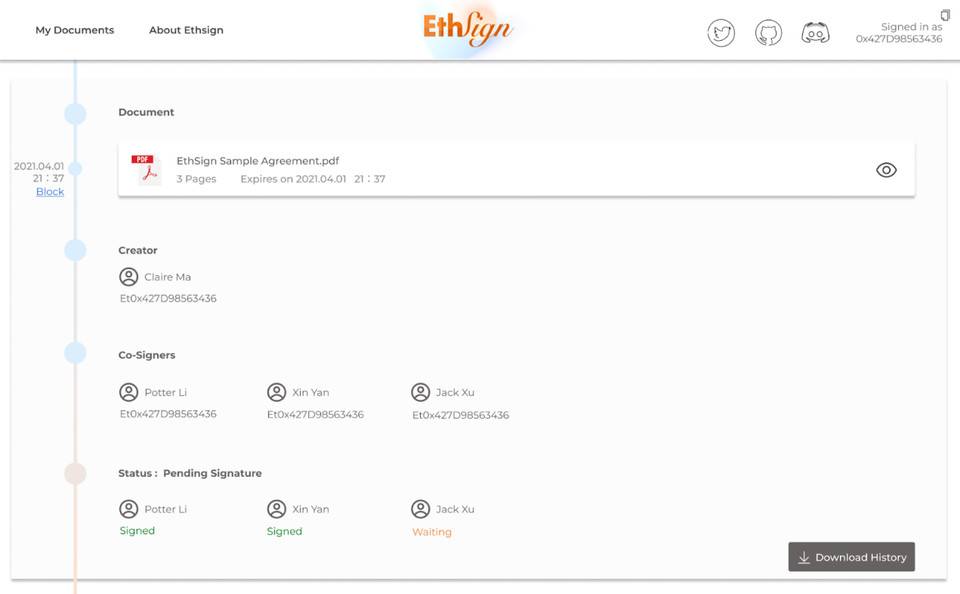Viewport: 960px width, 594px height.
Task: Click the Download History button
Action: coord(851,557)
